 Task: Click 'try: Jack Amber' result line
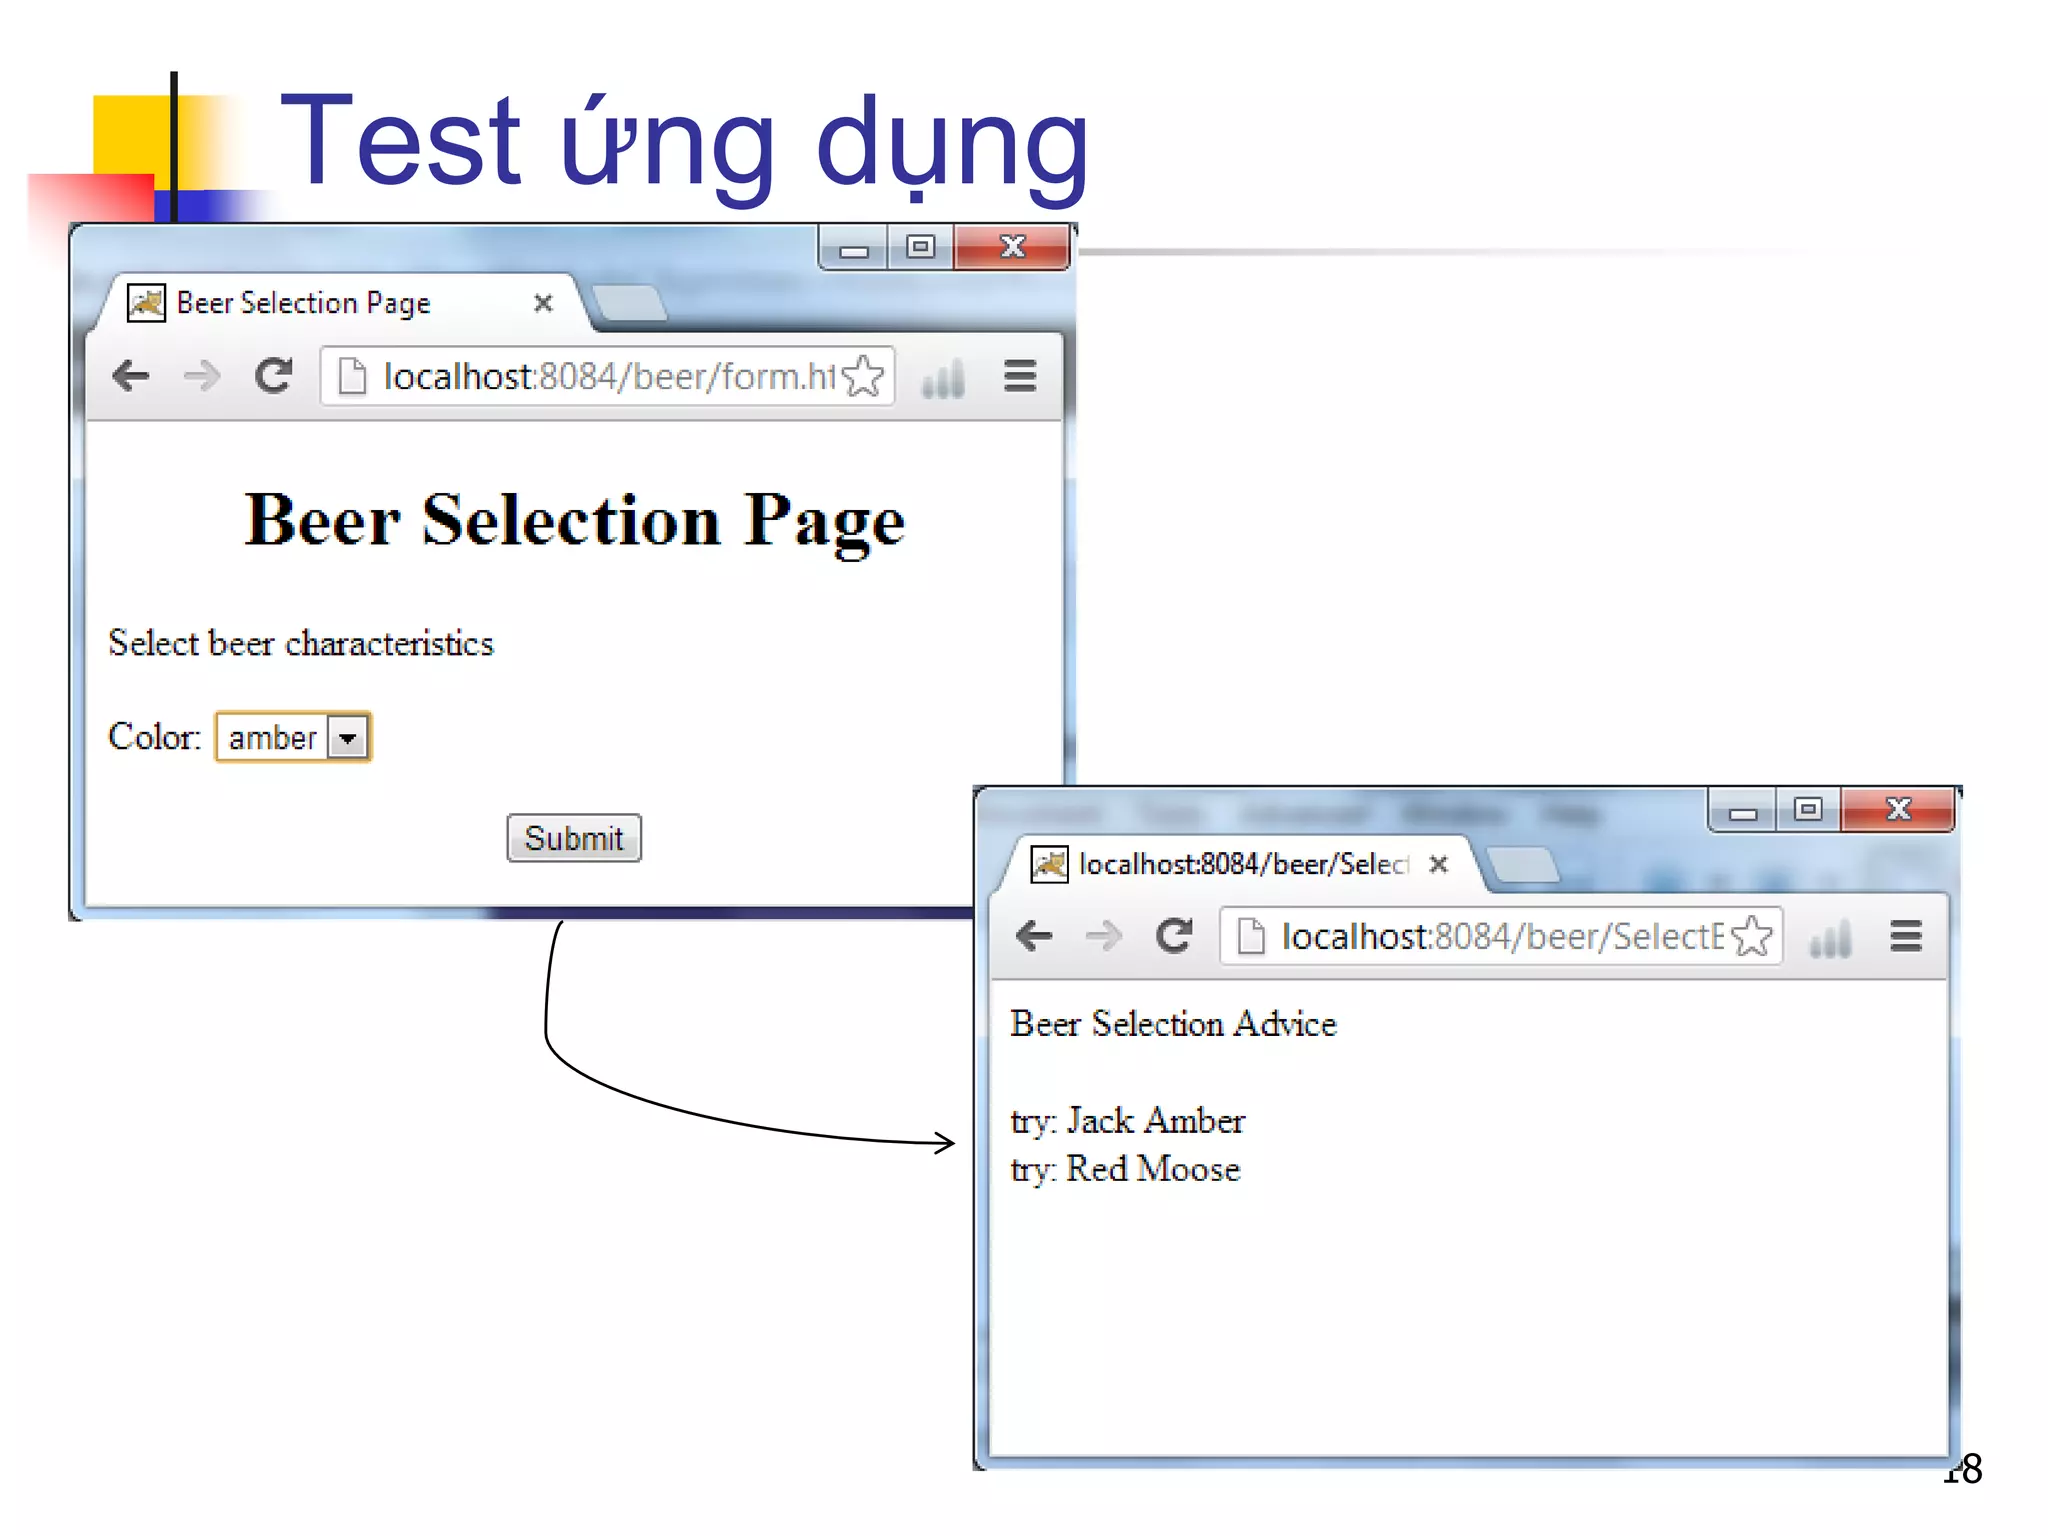1128,1121
